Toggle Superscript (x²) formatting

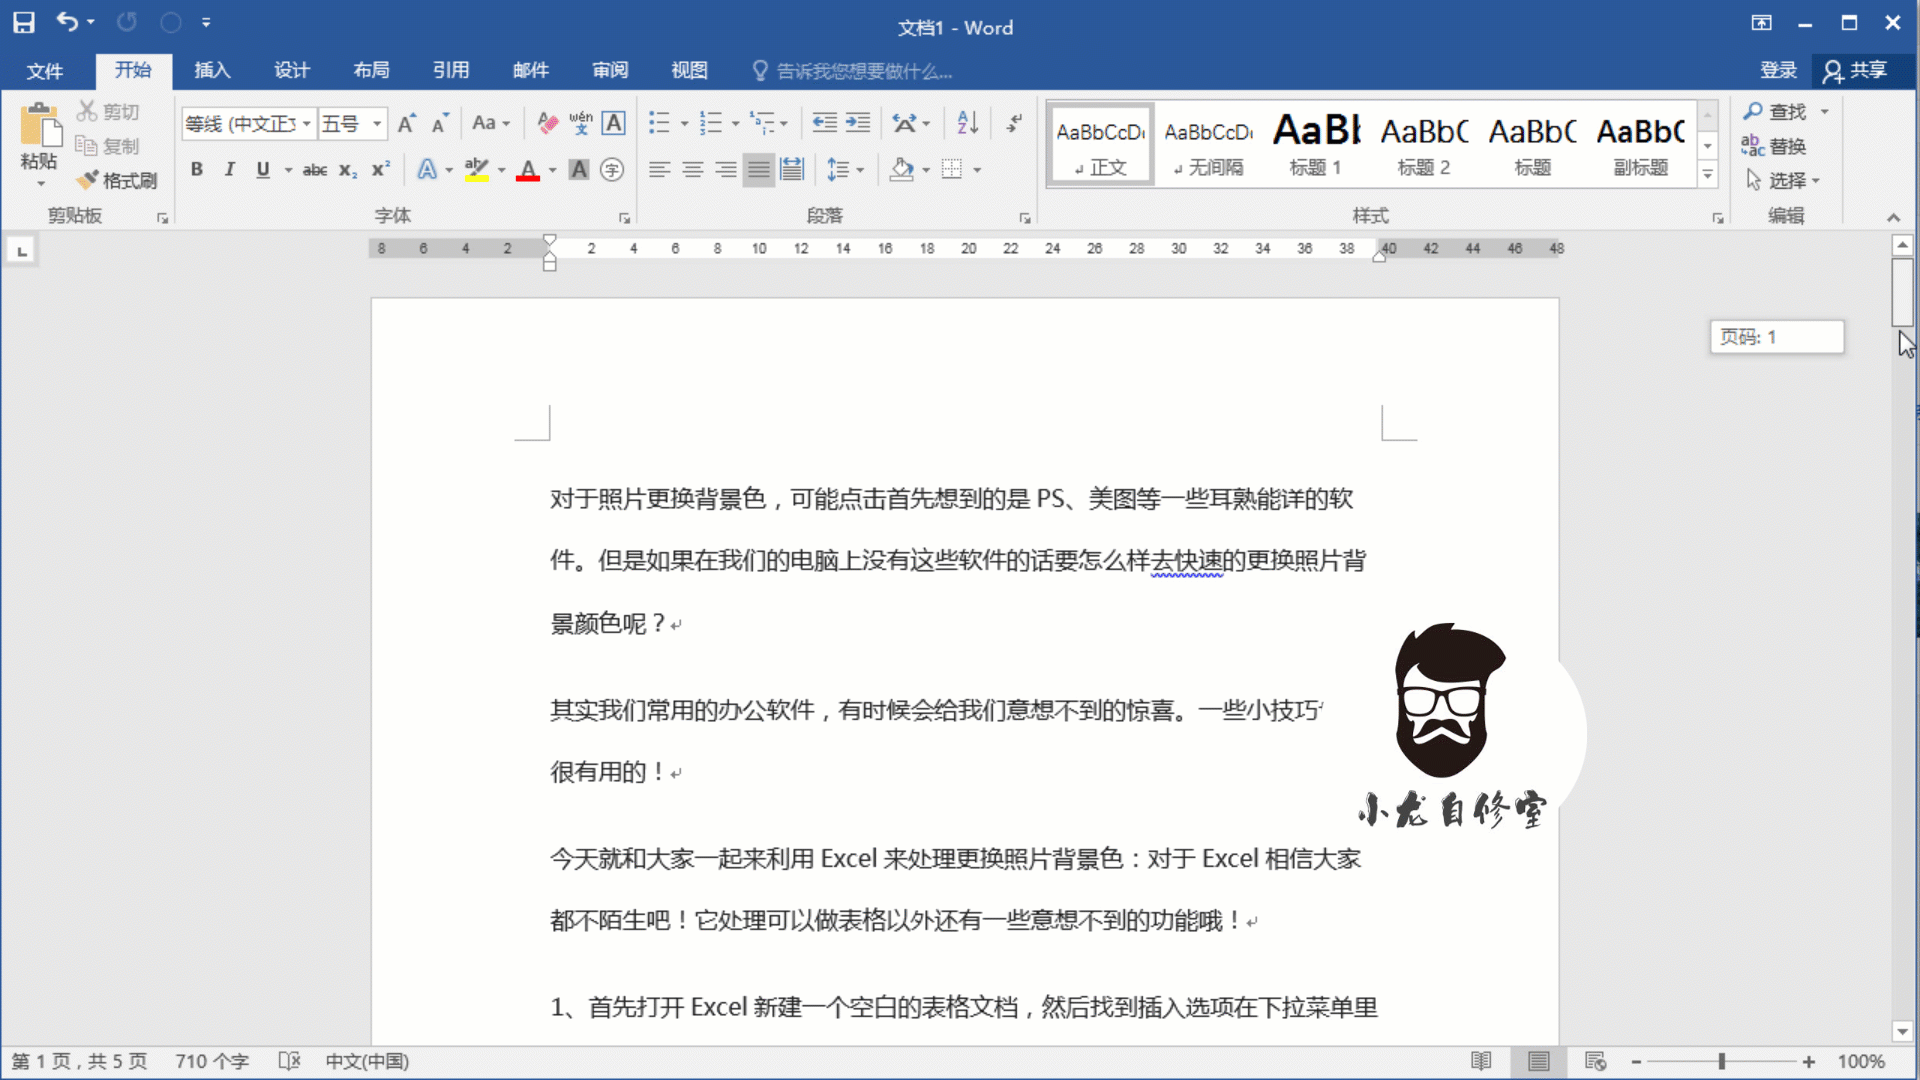[380, 170]
